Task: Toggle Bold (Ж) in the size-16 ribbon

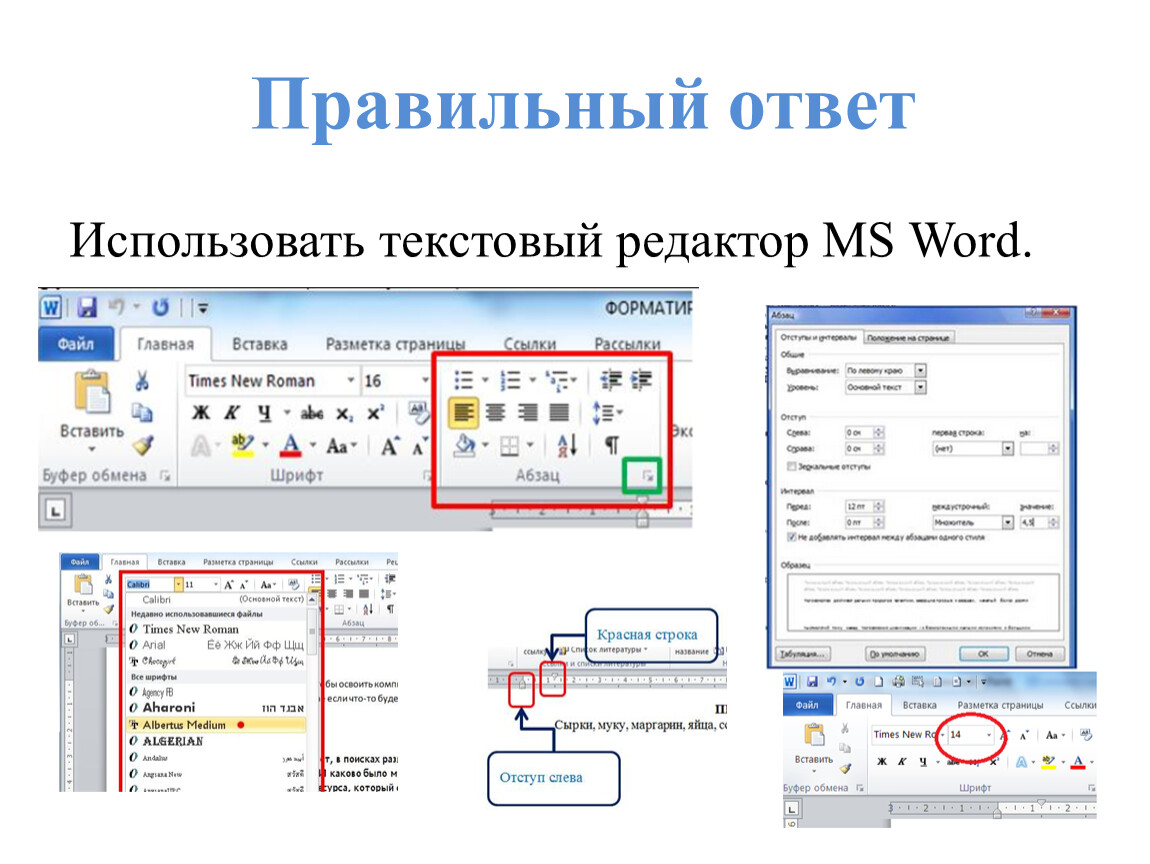Action: coord(200,413)
